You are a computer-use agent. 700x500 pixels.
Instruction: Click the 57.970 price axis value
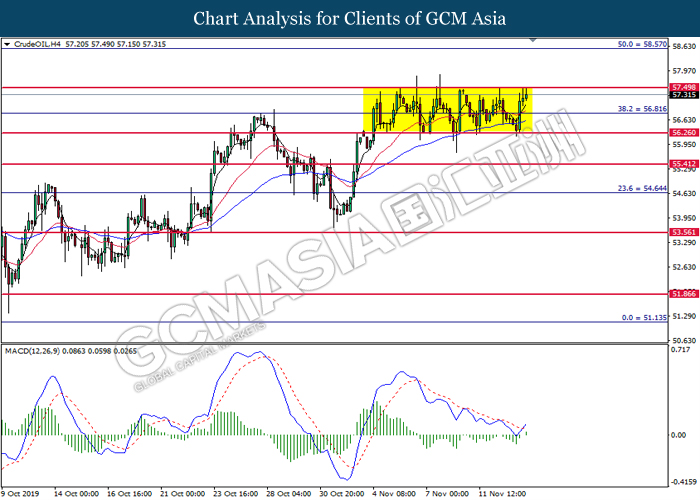[684, 71]
